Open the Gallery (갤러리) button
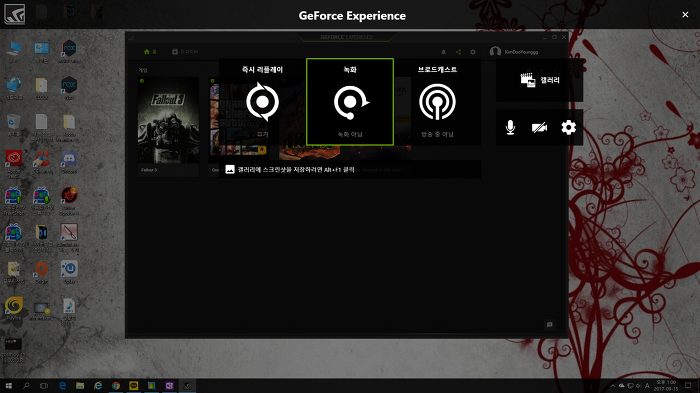 pos(539,80)
